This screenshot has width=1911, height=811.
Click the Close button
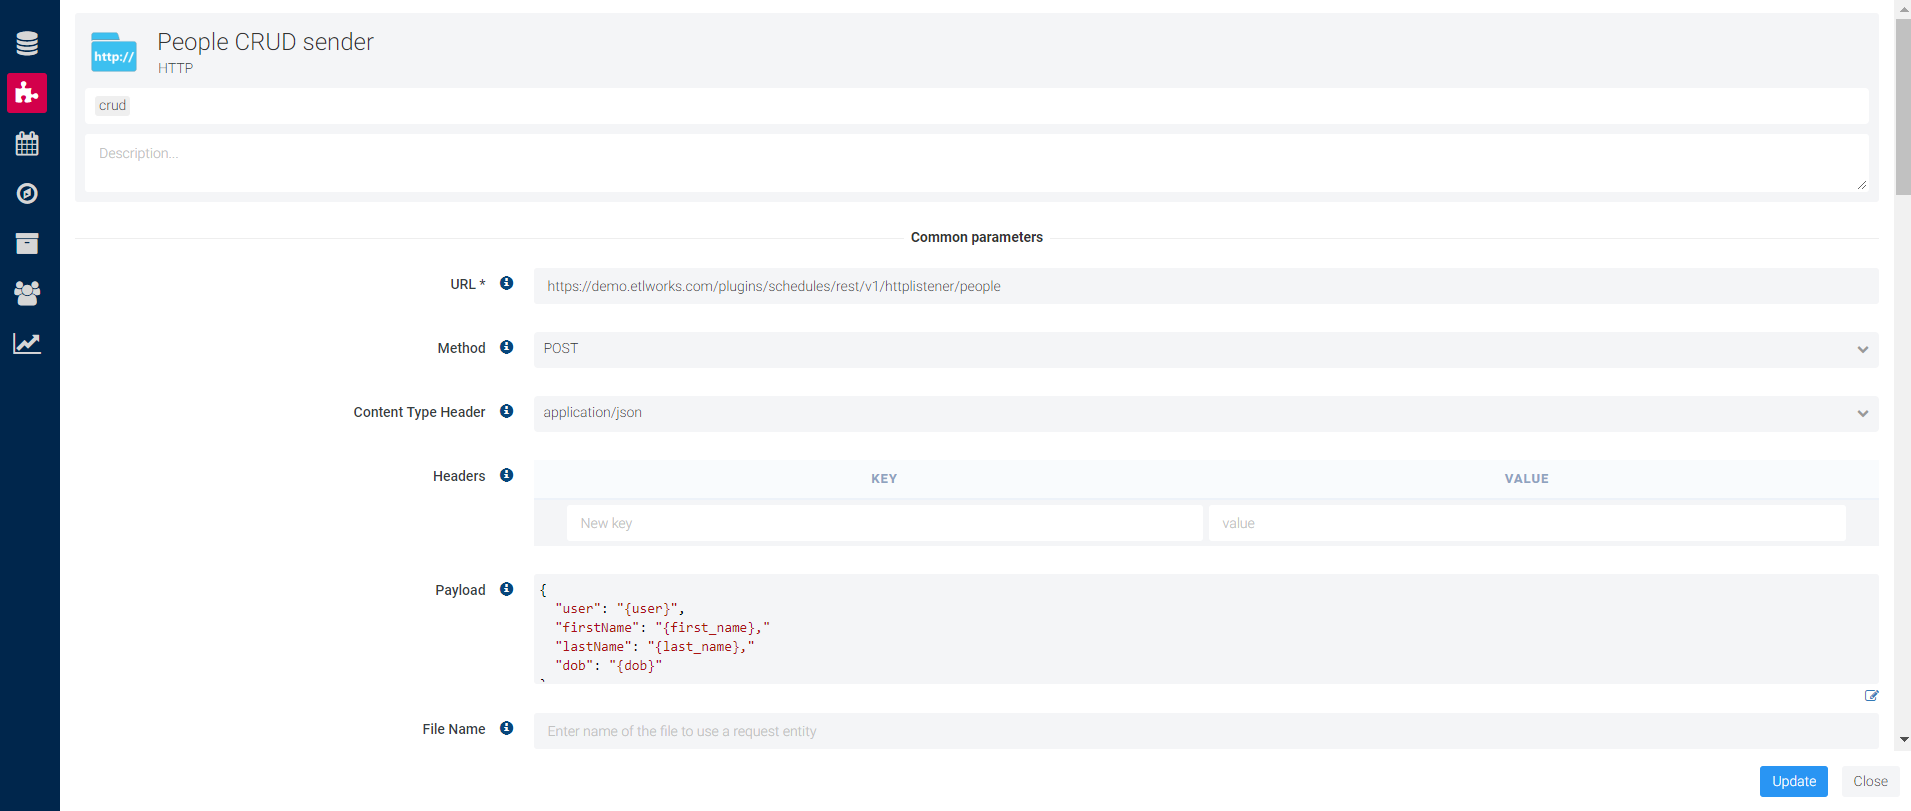[x=1870, y=781]
